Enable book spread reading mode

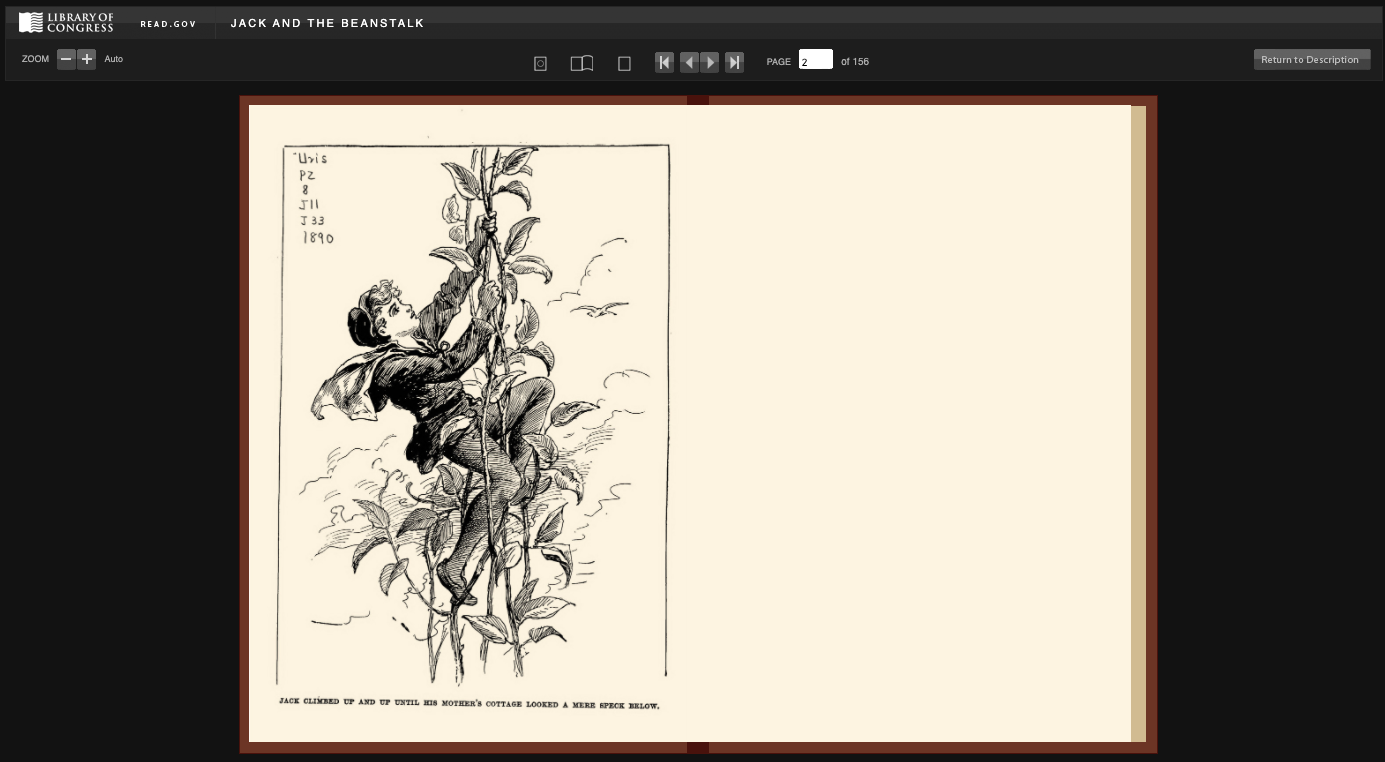tap(582, 62)
